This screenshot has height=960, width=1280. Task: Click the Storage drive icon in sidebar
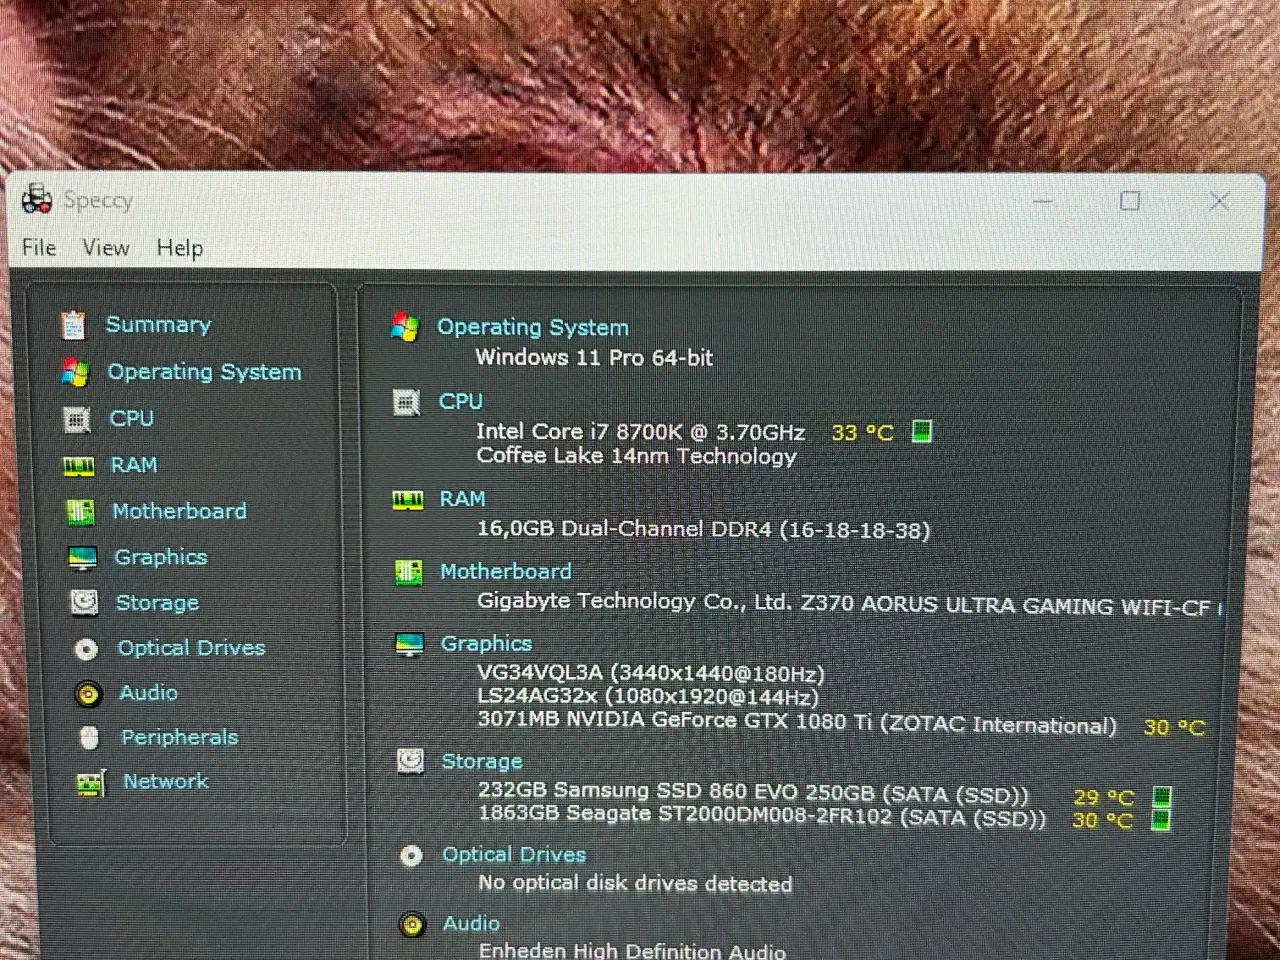[x=84, y=603]
